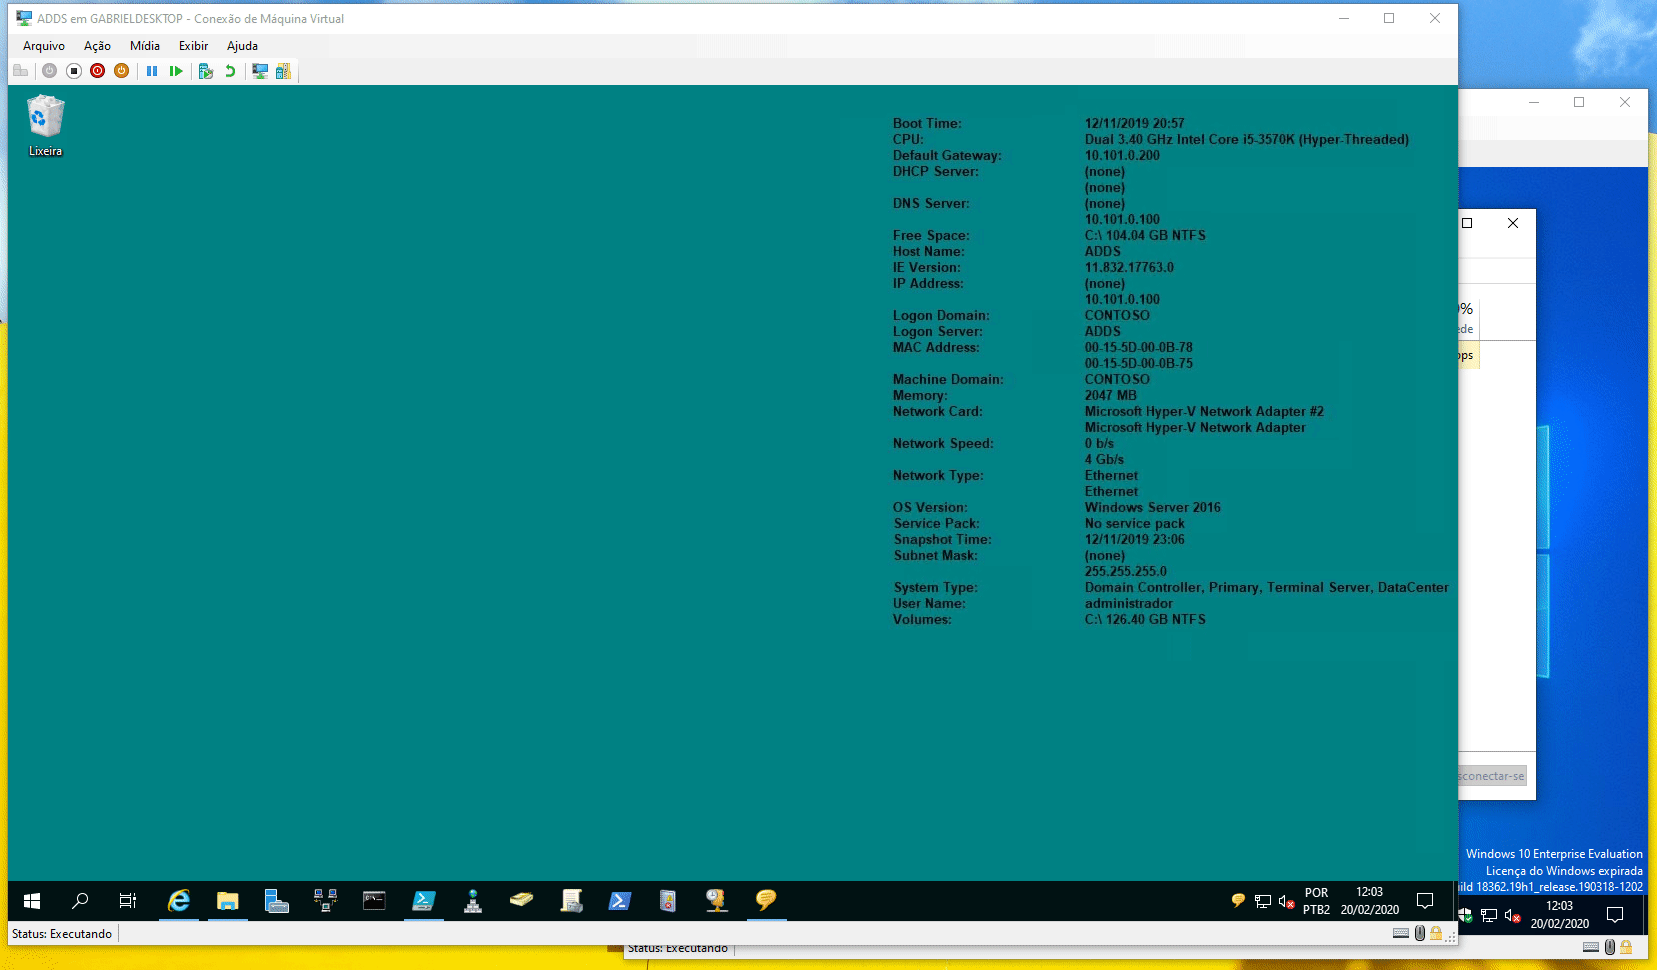Open the Arquivo menu
This screenshot has height=970, width=1657.
pyautogui.click(x=42, y=45)
